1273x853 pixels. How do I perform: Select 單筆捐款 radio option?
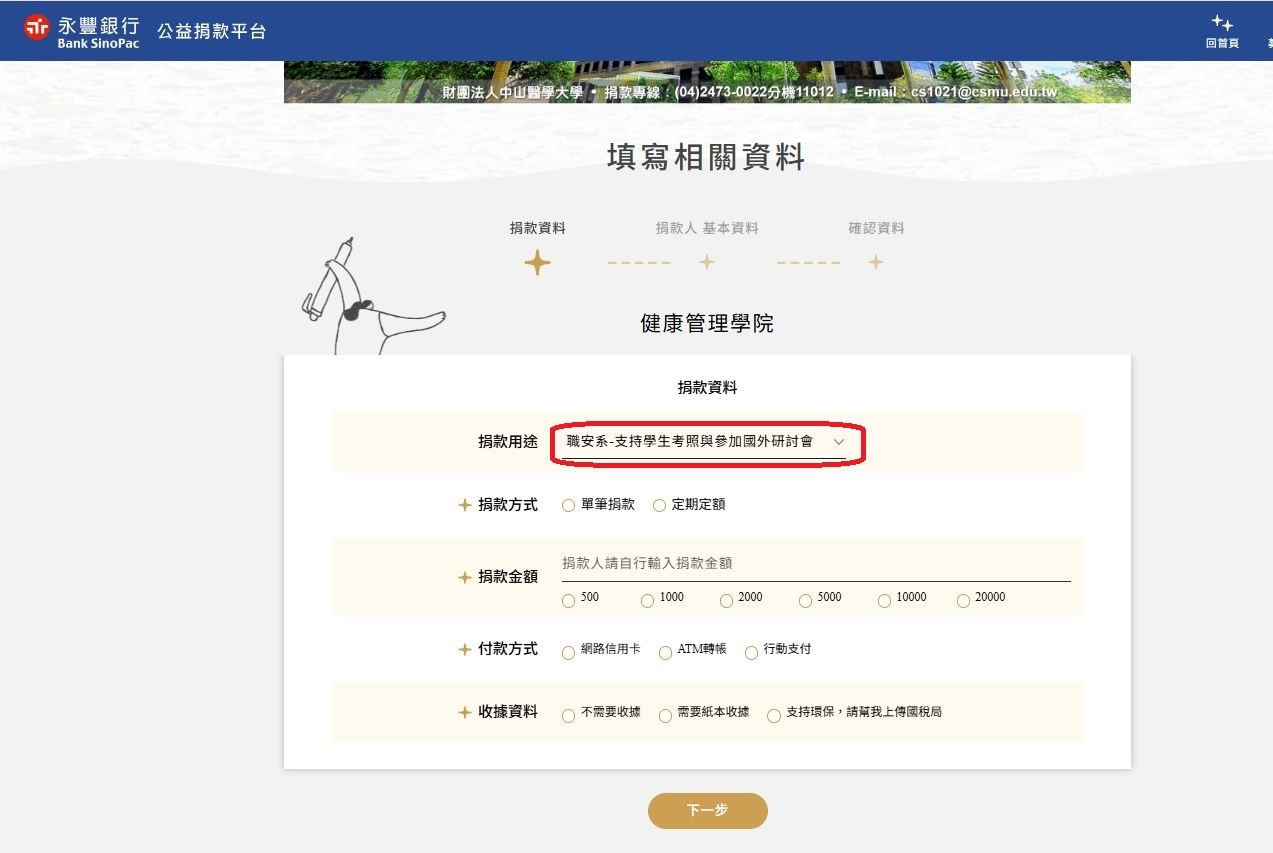point(568,506)
